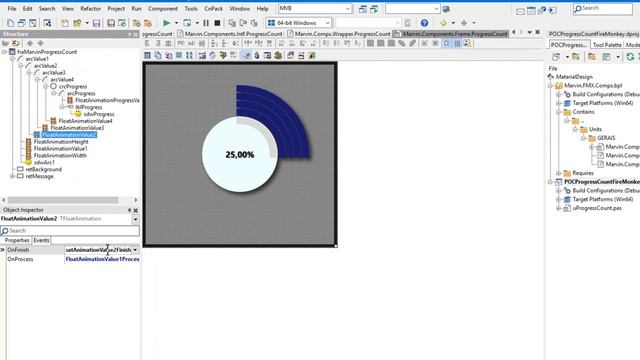This screenshot has width=640, height=360.
Task: Click the Program Reset stop square
Action: pos(218,23)
